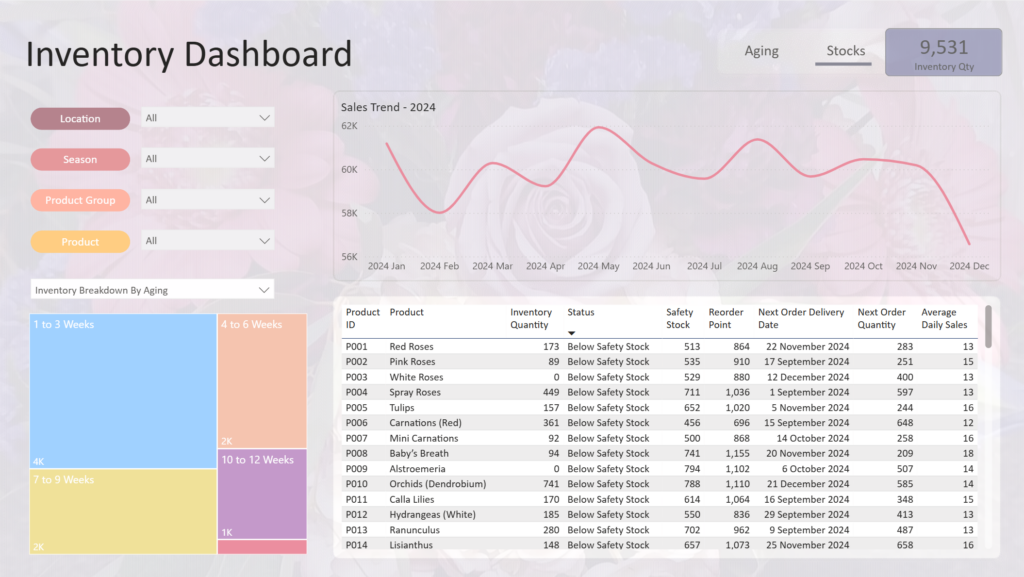Open the Product filter dropdown
Screen dimensions: 1024x577
click(207, 241)
